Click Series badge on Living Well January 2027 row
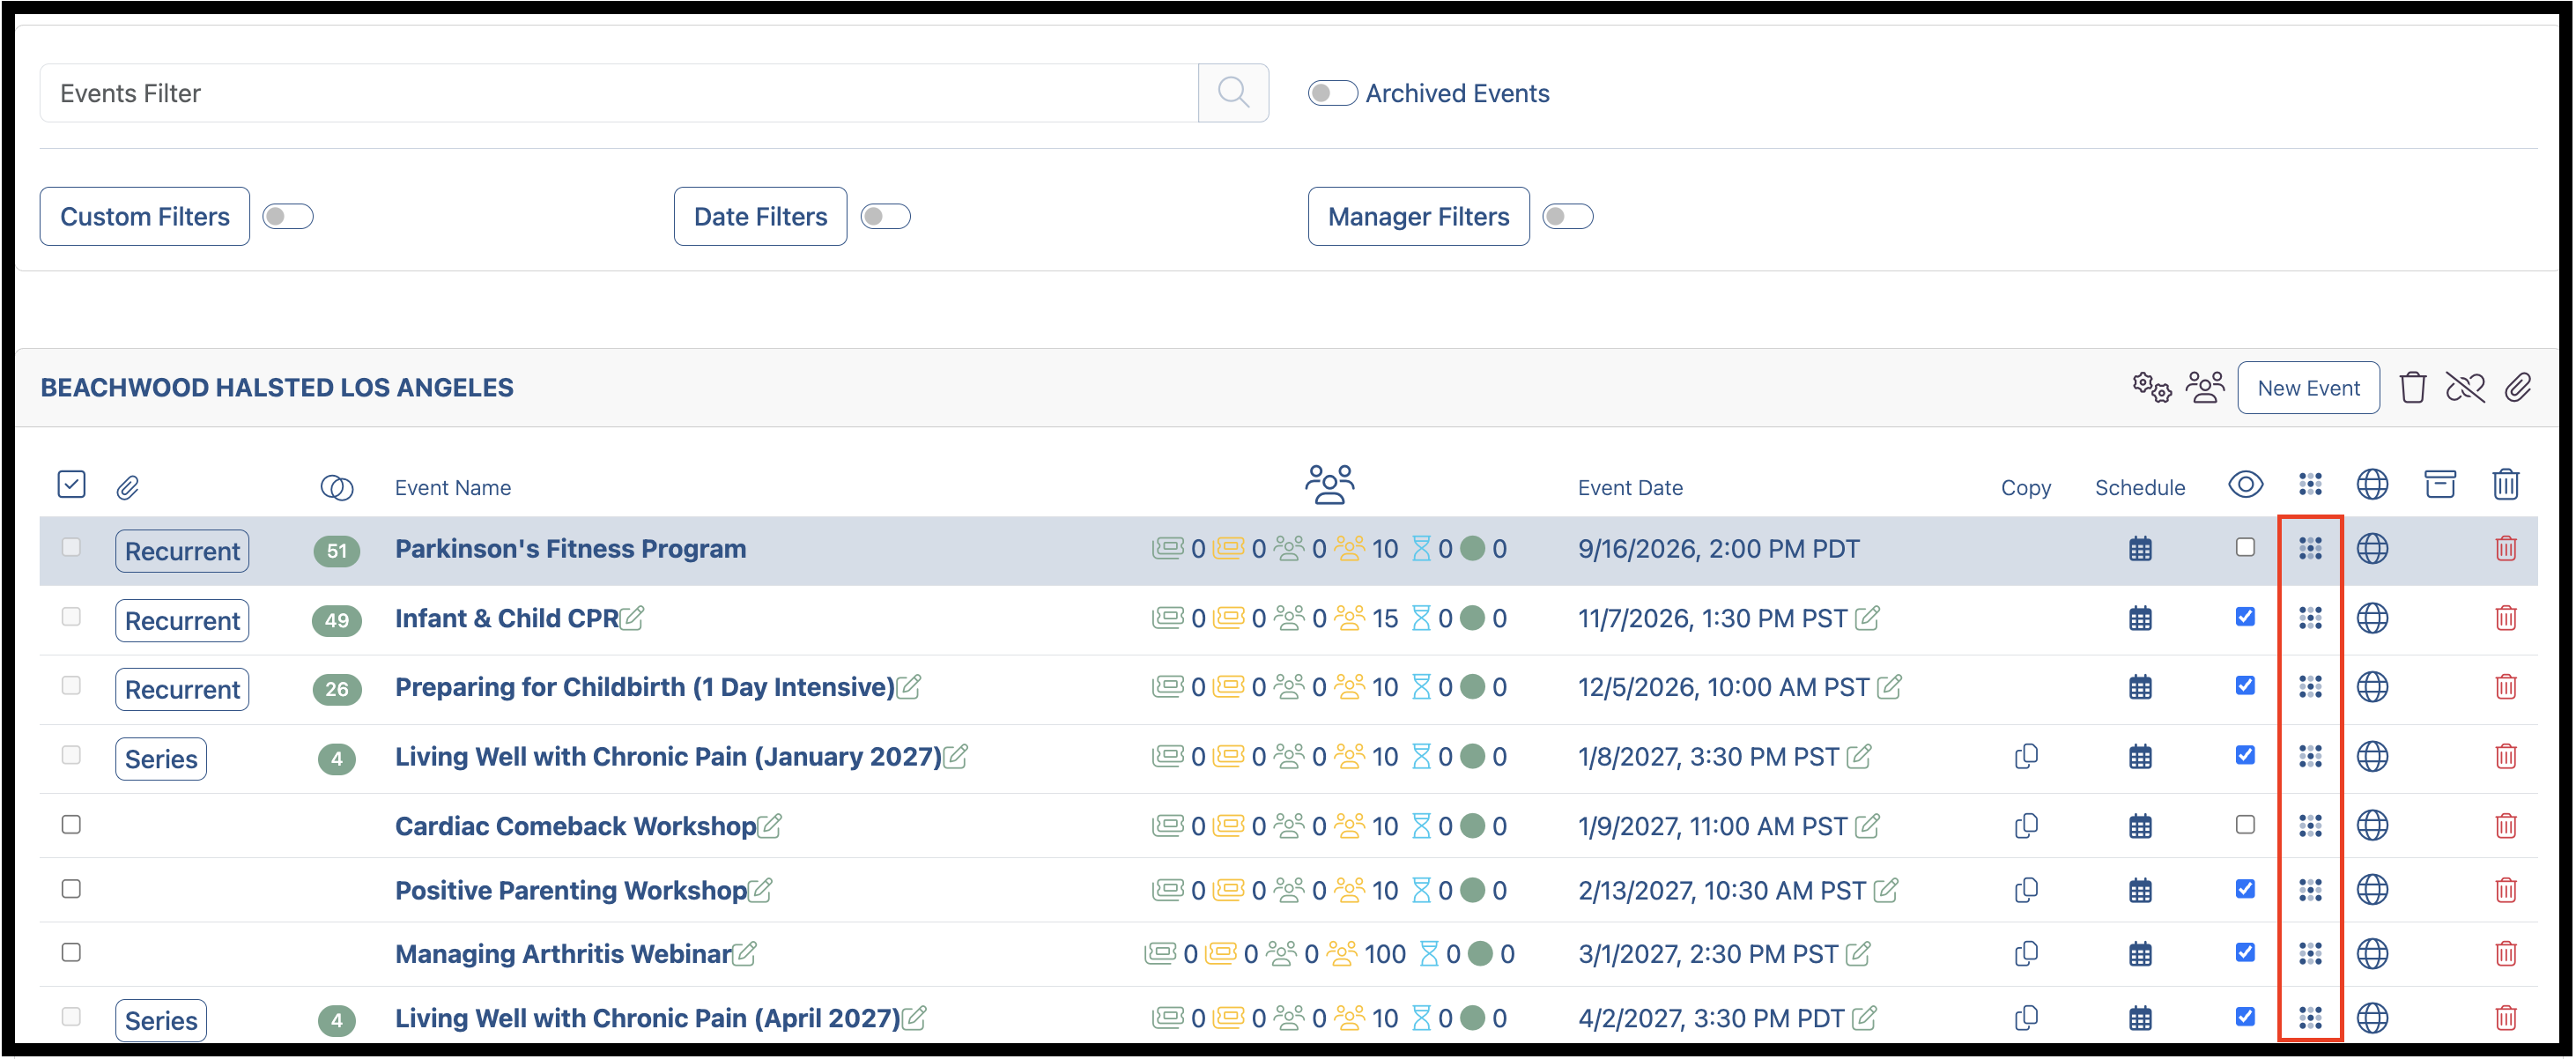2576x1059 pixels. 161,759
